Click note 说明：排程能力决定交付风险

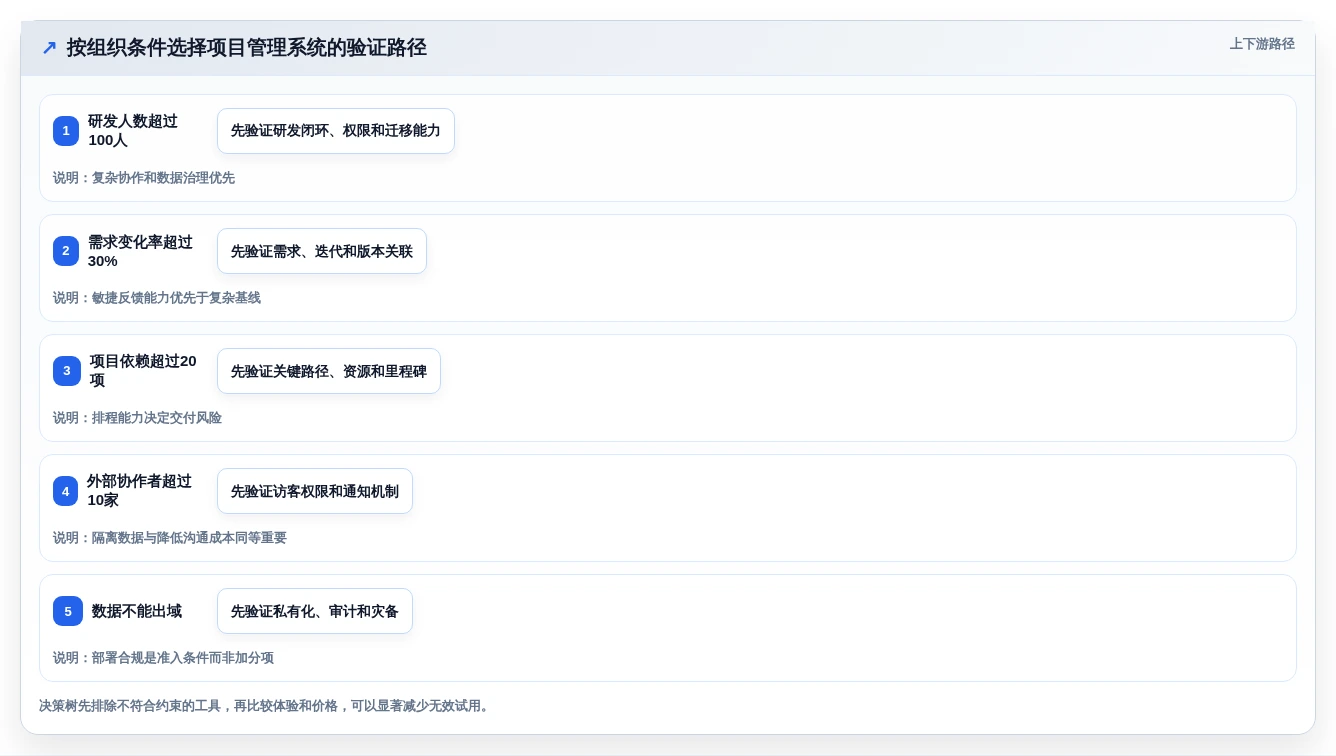tap(137, 418)
